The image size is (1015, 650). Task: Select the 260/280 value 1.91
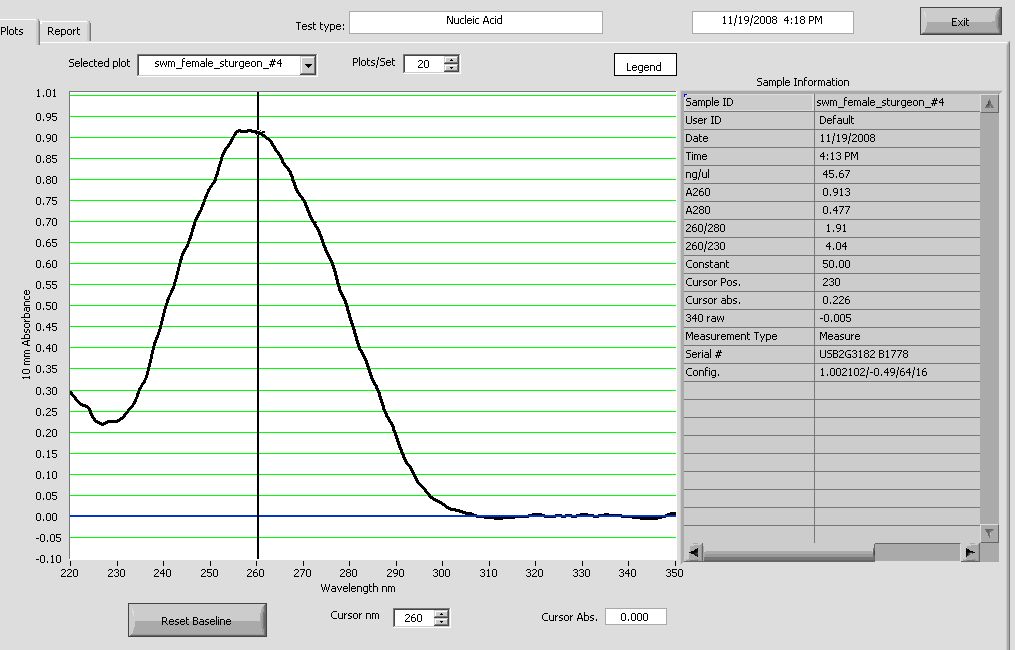pos(836,229)
